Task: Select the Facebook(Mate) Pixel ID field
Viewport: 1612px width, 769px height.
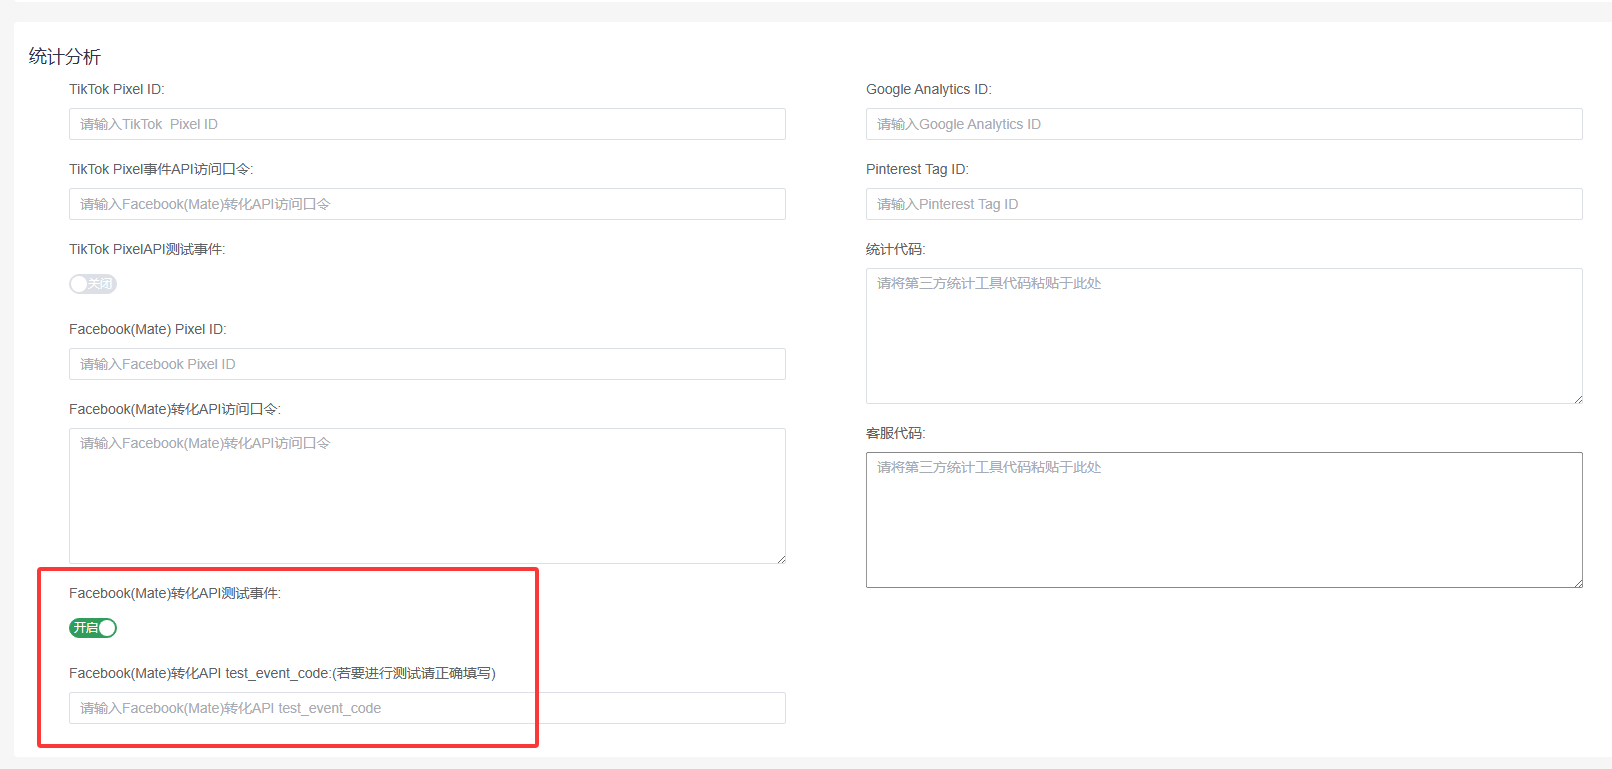Action: (x=427, y=364)
